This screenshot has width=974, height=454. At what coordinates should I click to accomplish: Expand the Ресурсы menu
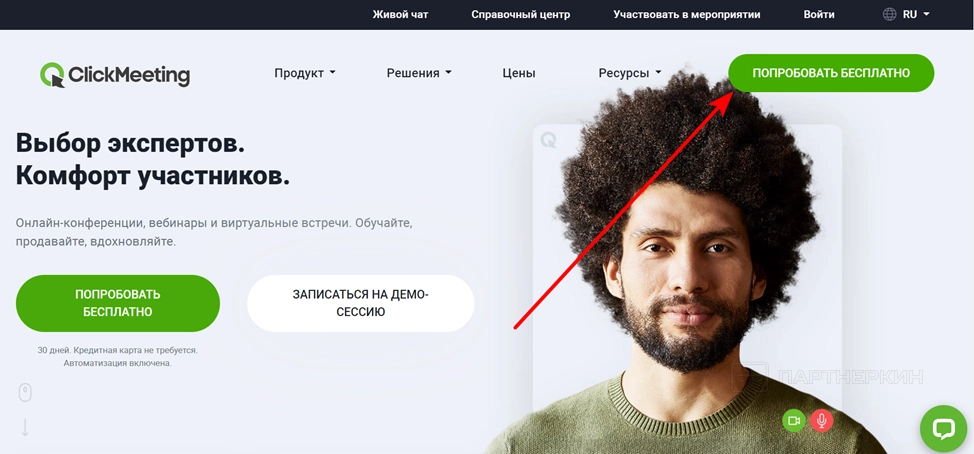(630, 73)
